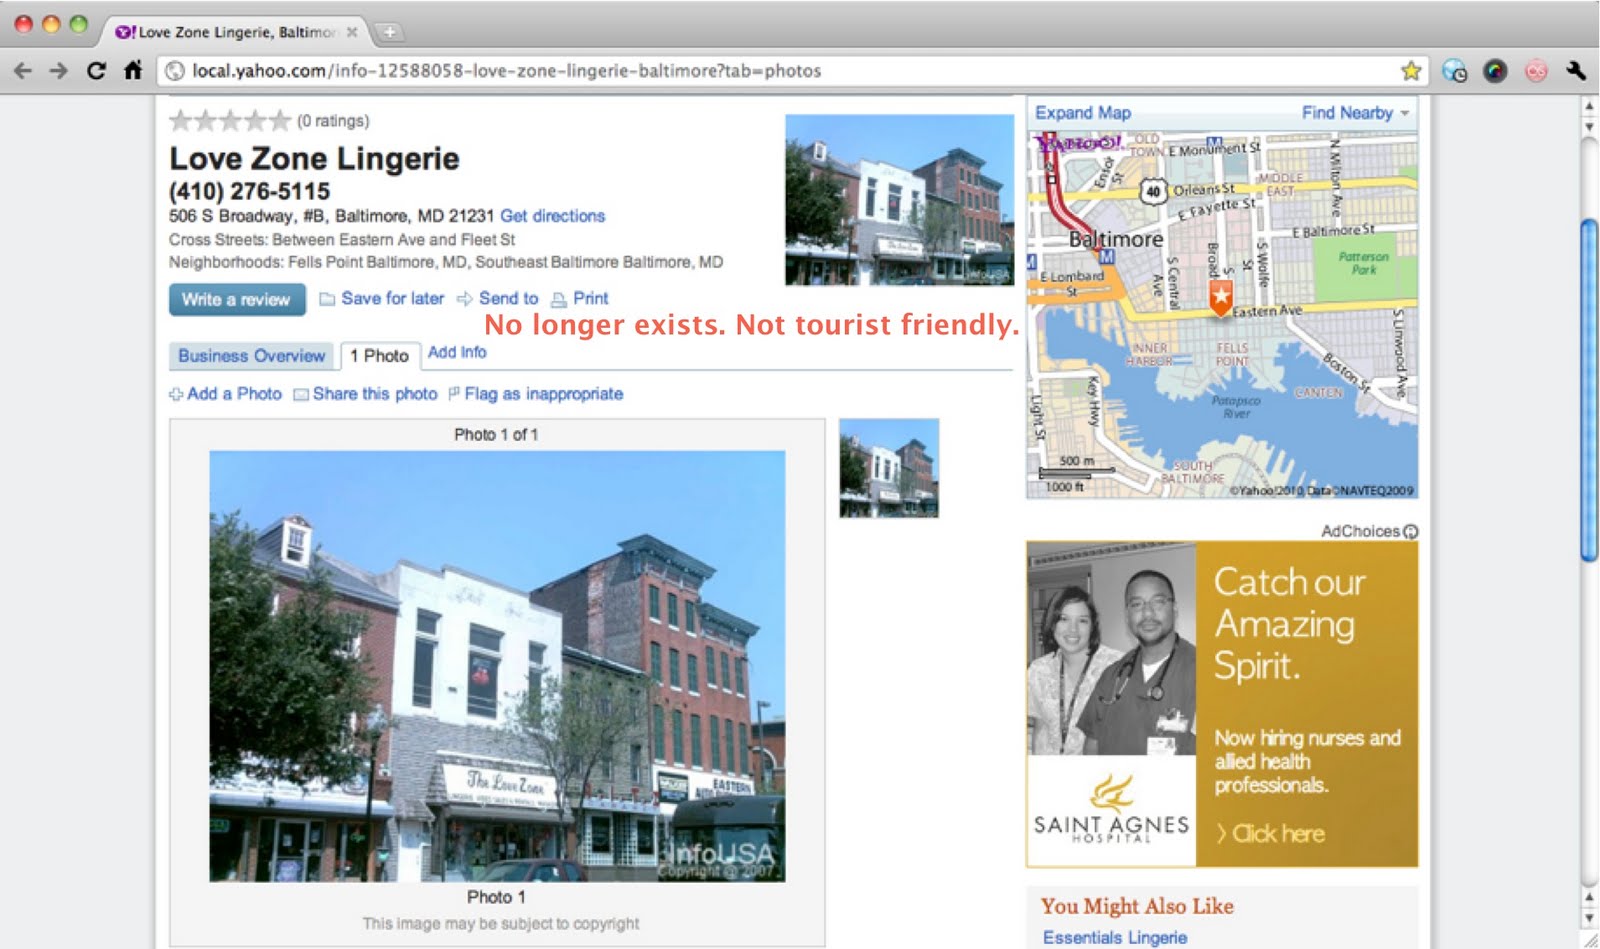This screenshot has height=949, width=1600.
Task: Click the 'Photo 1 of 1' label
Action: coord(496,435)
